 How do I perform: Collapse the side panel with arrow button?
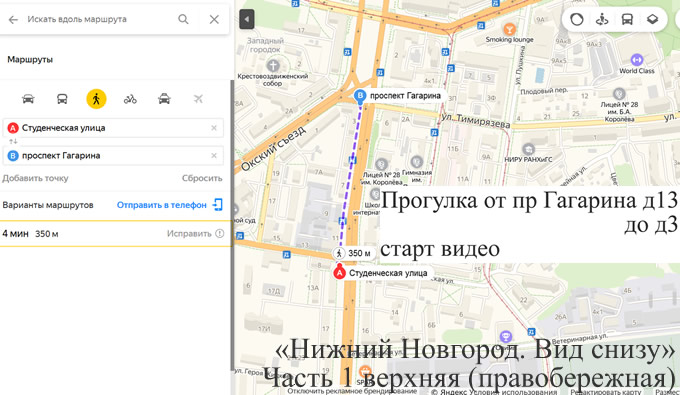pos(246,19)
